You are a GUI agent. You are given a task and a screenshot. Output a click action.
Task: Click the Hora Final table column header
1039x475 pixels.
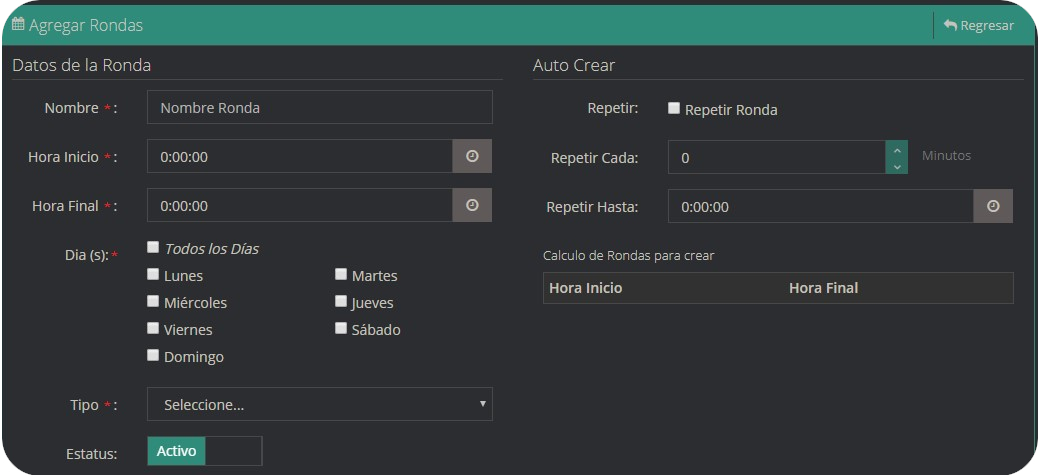823,288
